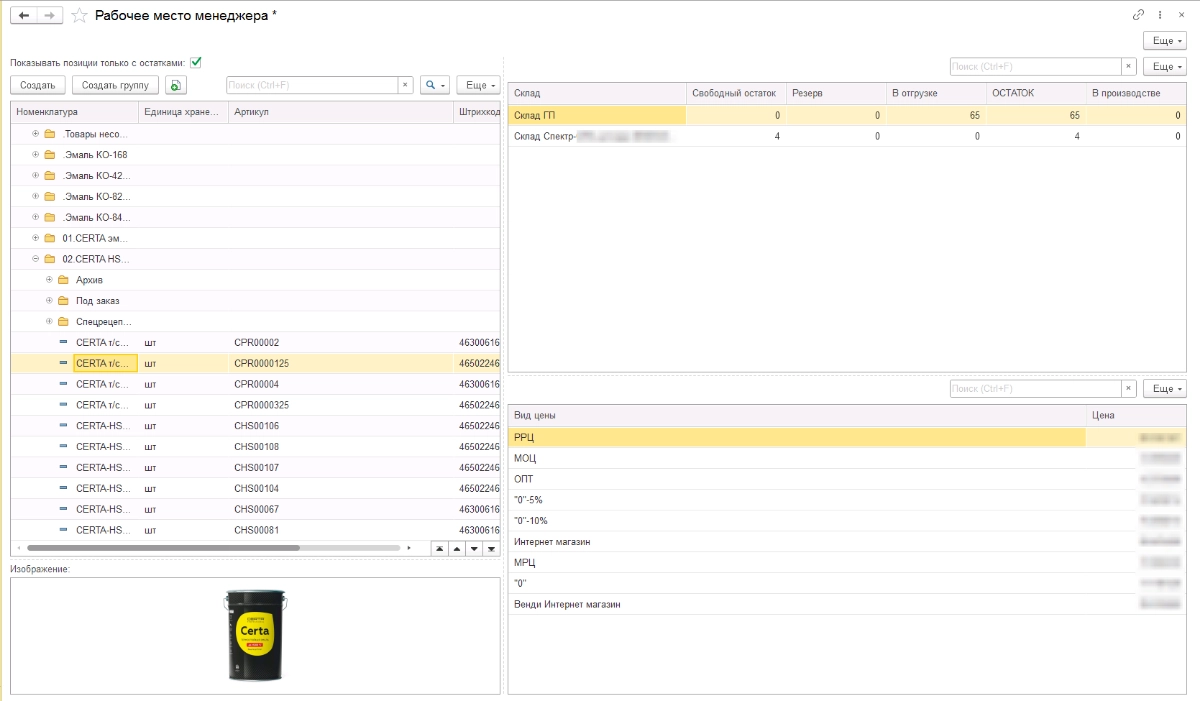The image size is (1200, 701).
Task: Collapse the 02.CERTA HS... folder node
Action: point(36,259)
